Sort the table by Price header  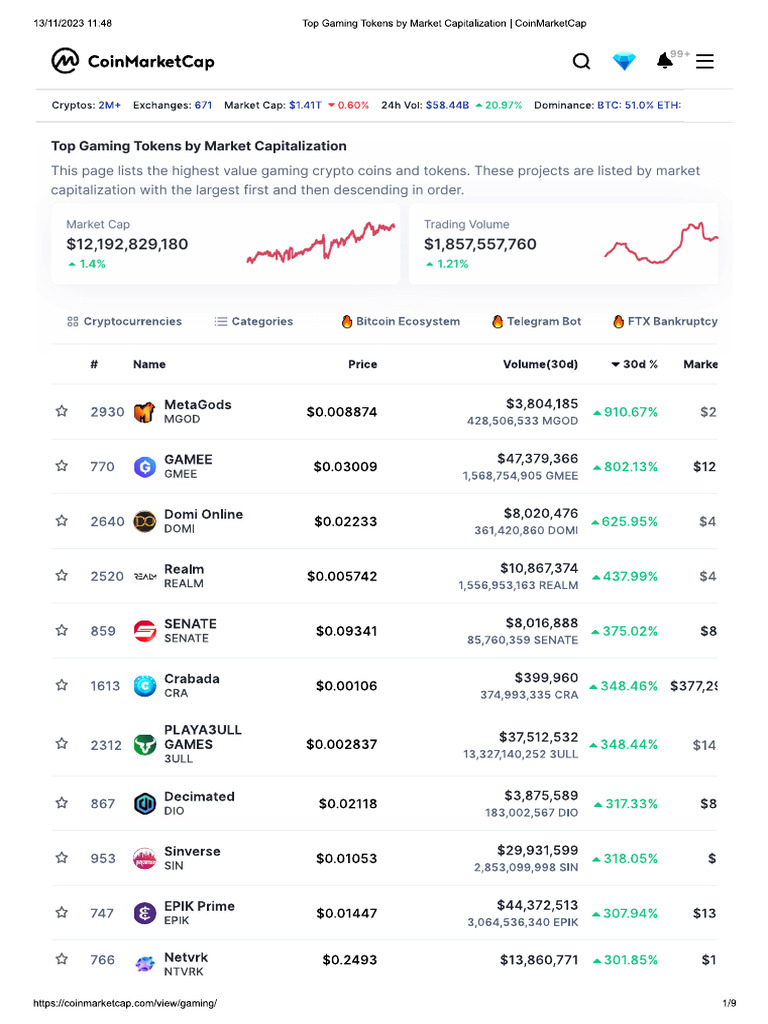[362, 365]
